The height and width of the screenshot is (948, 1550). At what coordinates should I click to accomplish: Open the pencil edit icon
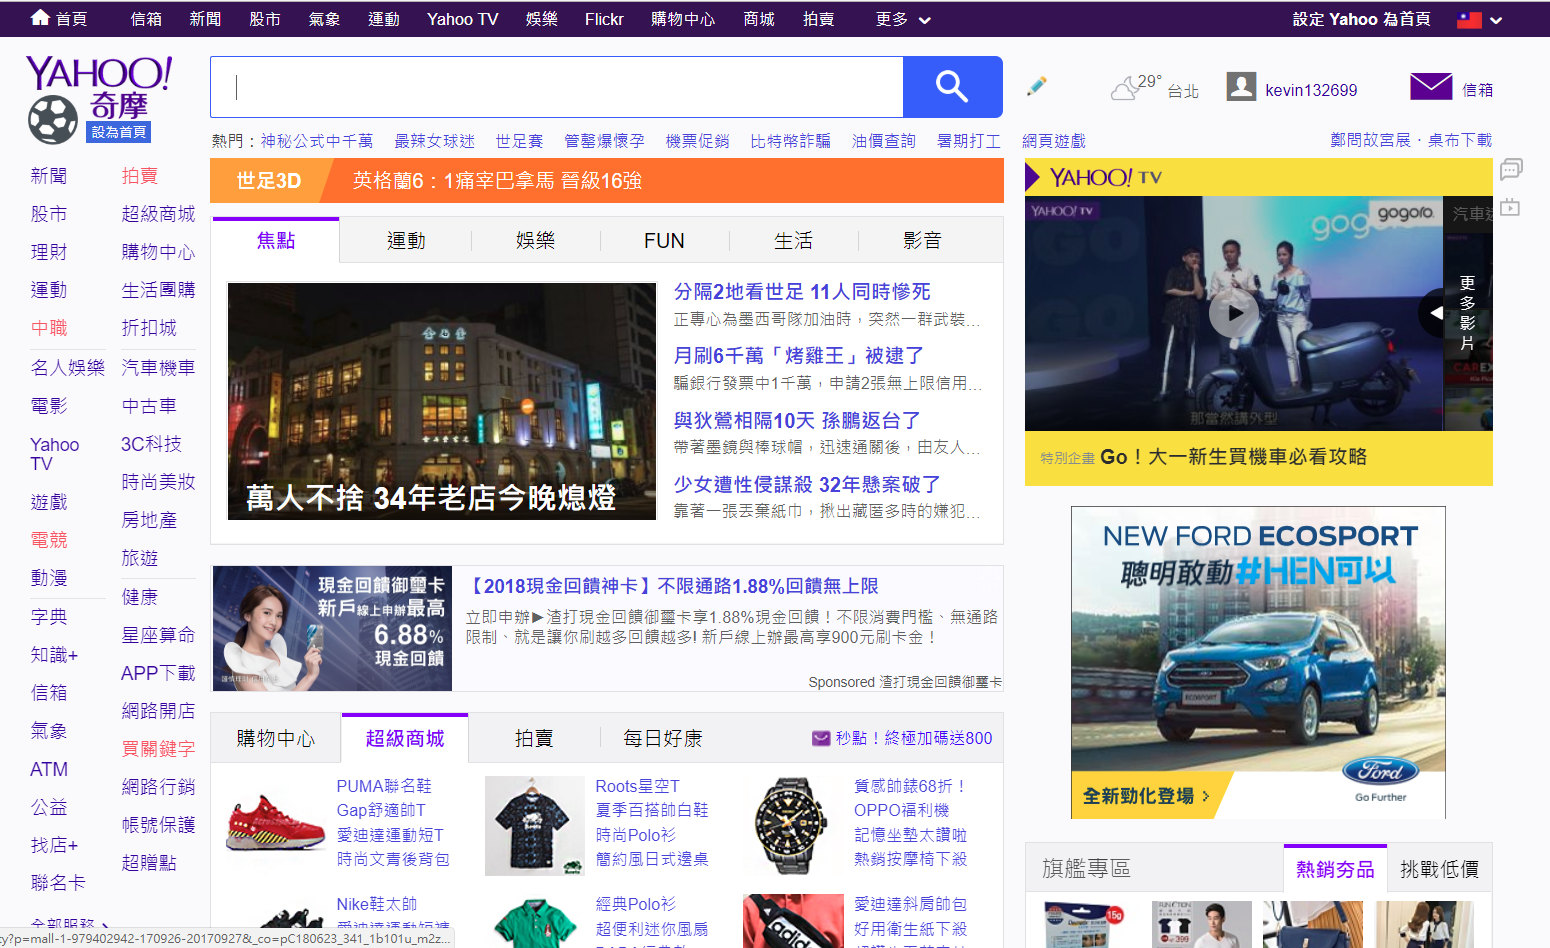point(1037,87)
